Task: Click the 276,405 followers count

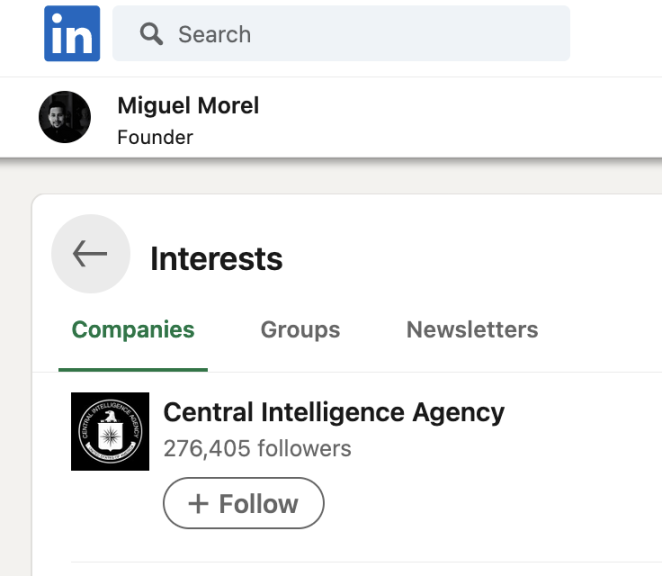Action: (x=257, y=448)
